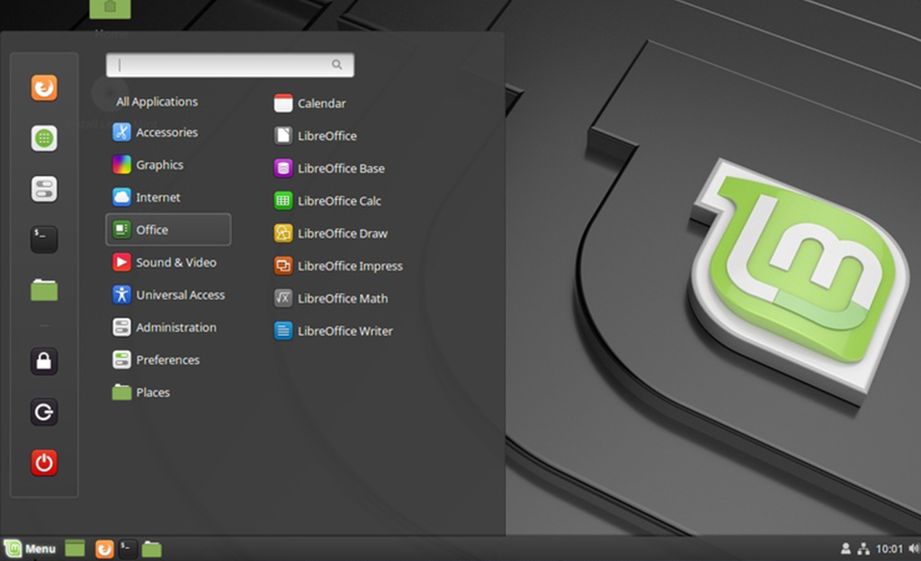
Task: Open LibreOffice Writer
Action: (344, 331)
